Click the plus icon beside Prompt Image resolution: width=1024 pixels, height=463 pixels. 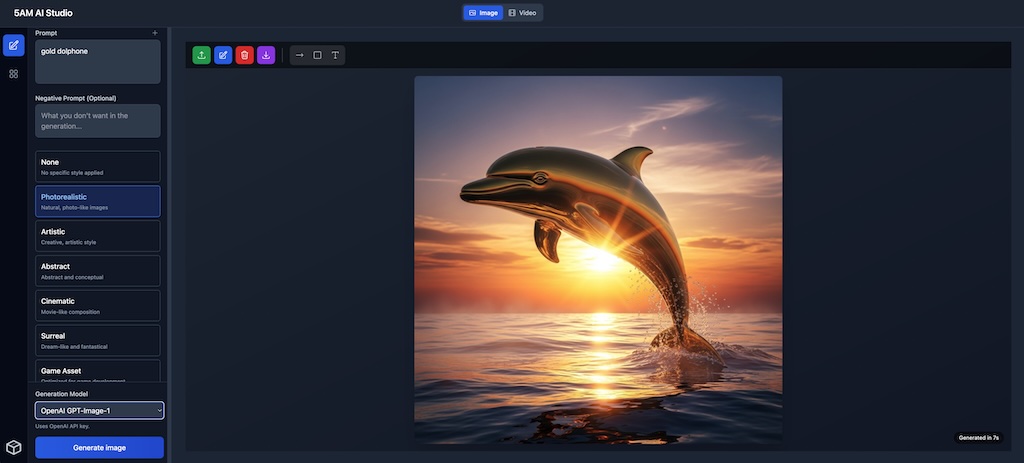coord(155,33)
